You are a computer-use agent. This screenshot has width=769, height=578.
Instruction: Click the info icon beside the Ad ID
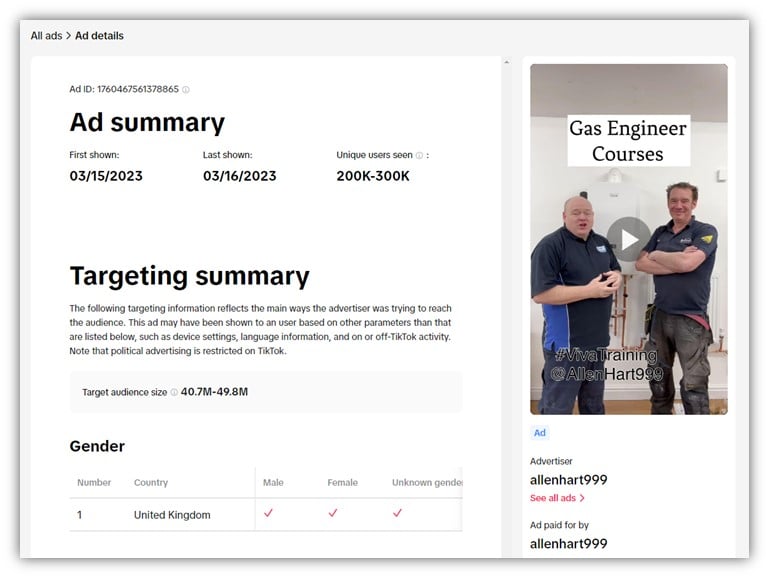pyautogui.click(x=186, y=90)
